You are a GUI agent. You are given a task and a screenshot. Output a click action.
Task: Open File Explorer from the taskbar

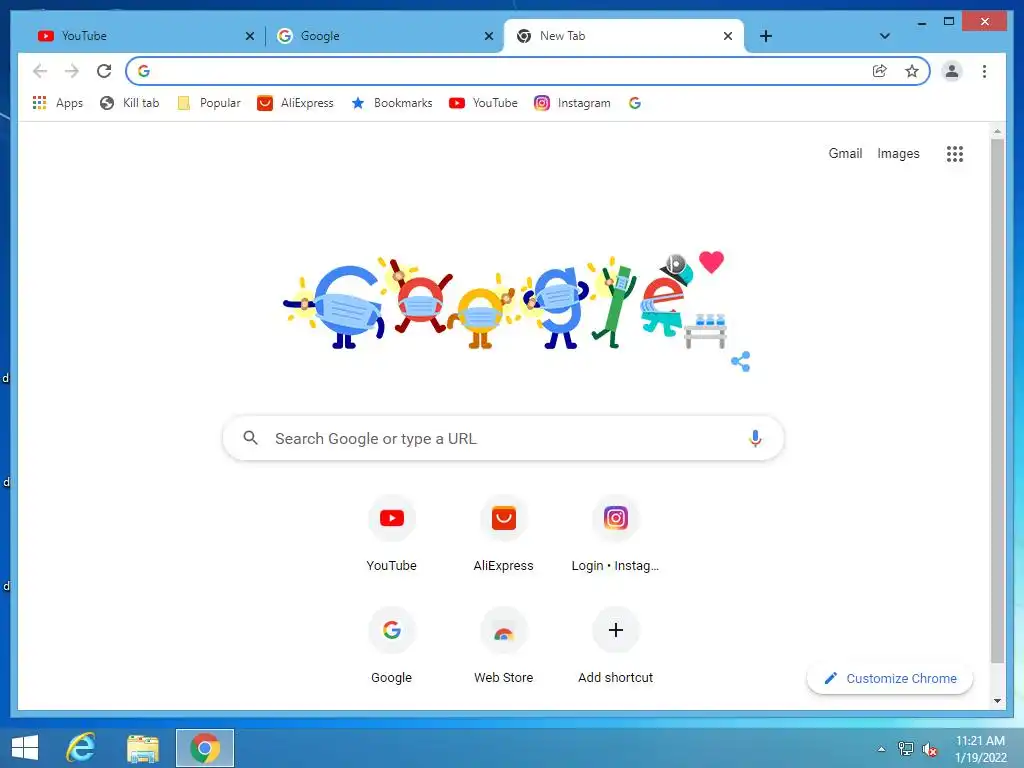143,748
